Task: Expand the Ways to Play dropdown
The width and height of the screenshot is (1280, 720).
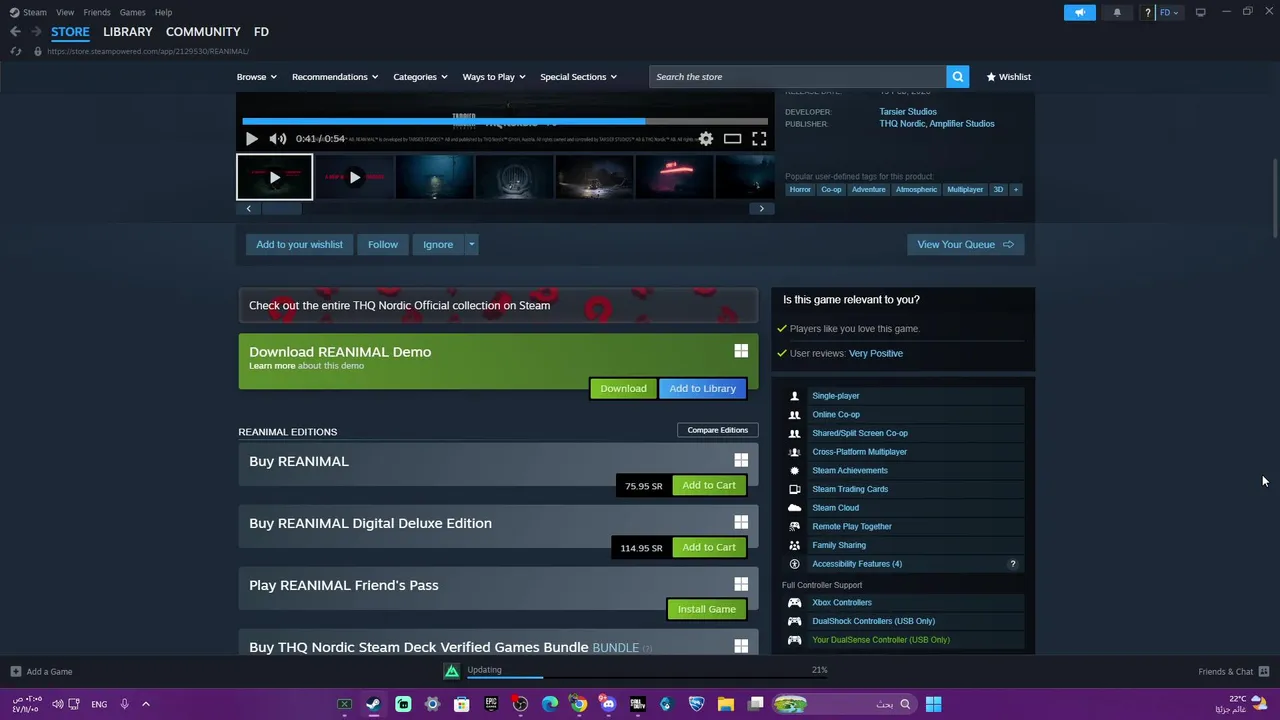Action: pos(494,77)
